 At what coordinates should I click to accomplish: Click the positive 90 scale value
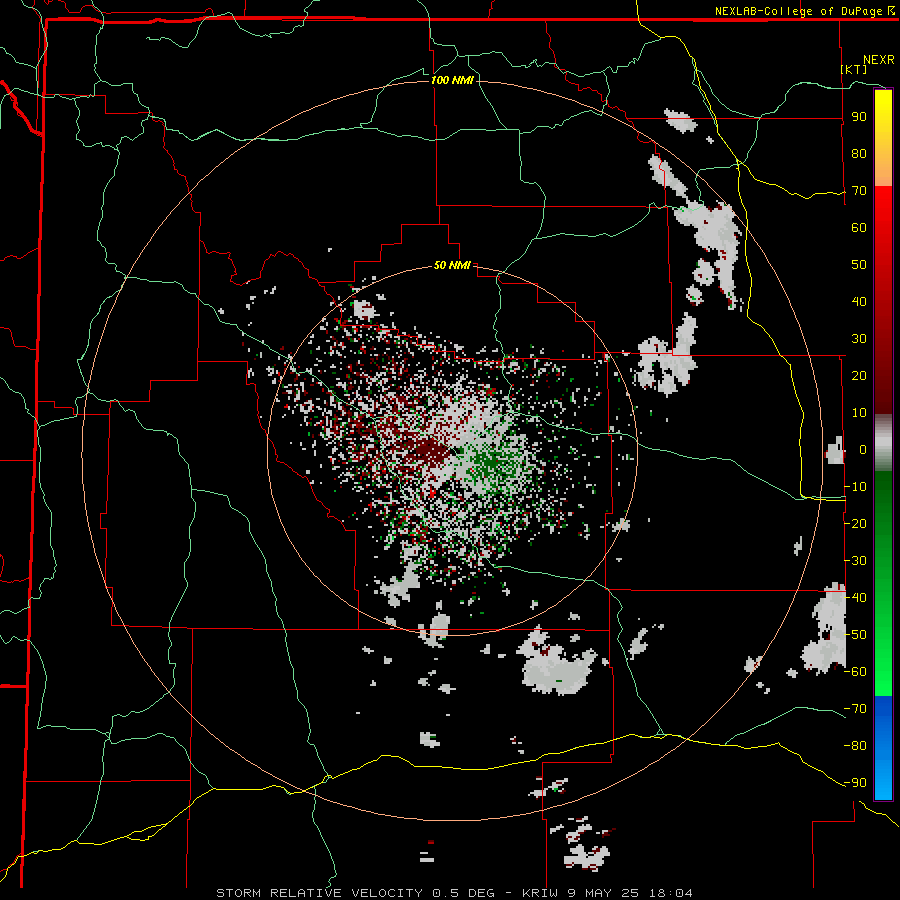[x=859, y=117]
